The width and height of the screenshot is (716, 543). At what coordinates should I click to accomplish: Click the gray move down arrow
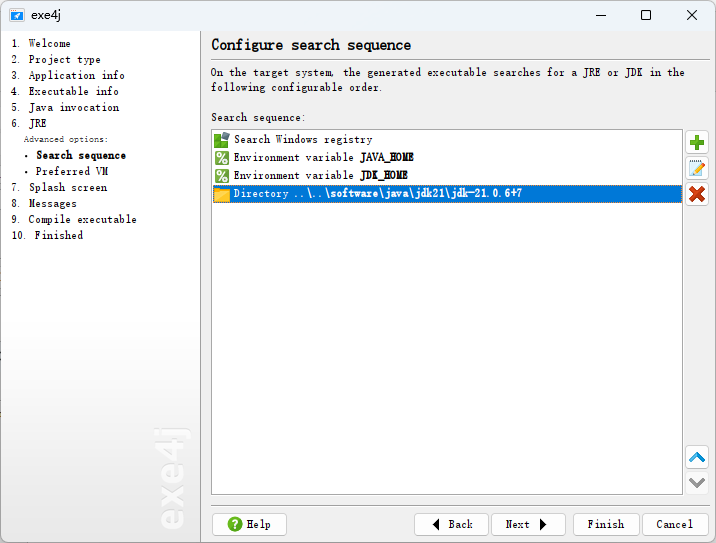pyautogui.click(x=697, y=483)
